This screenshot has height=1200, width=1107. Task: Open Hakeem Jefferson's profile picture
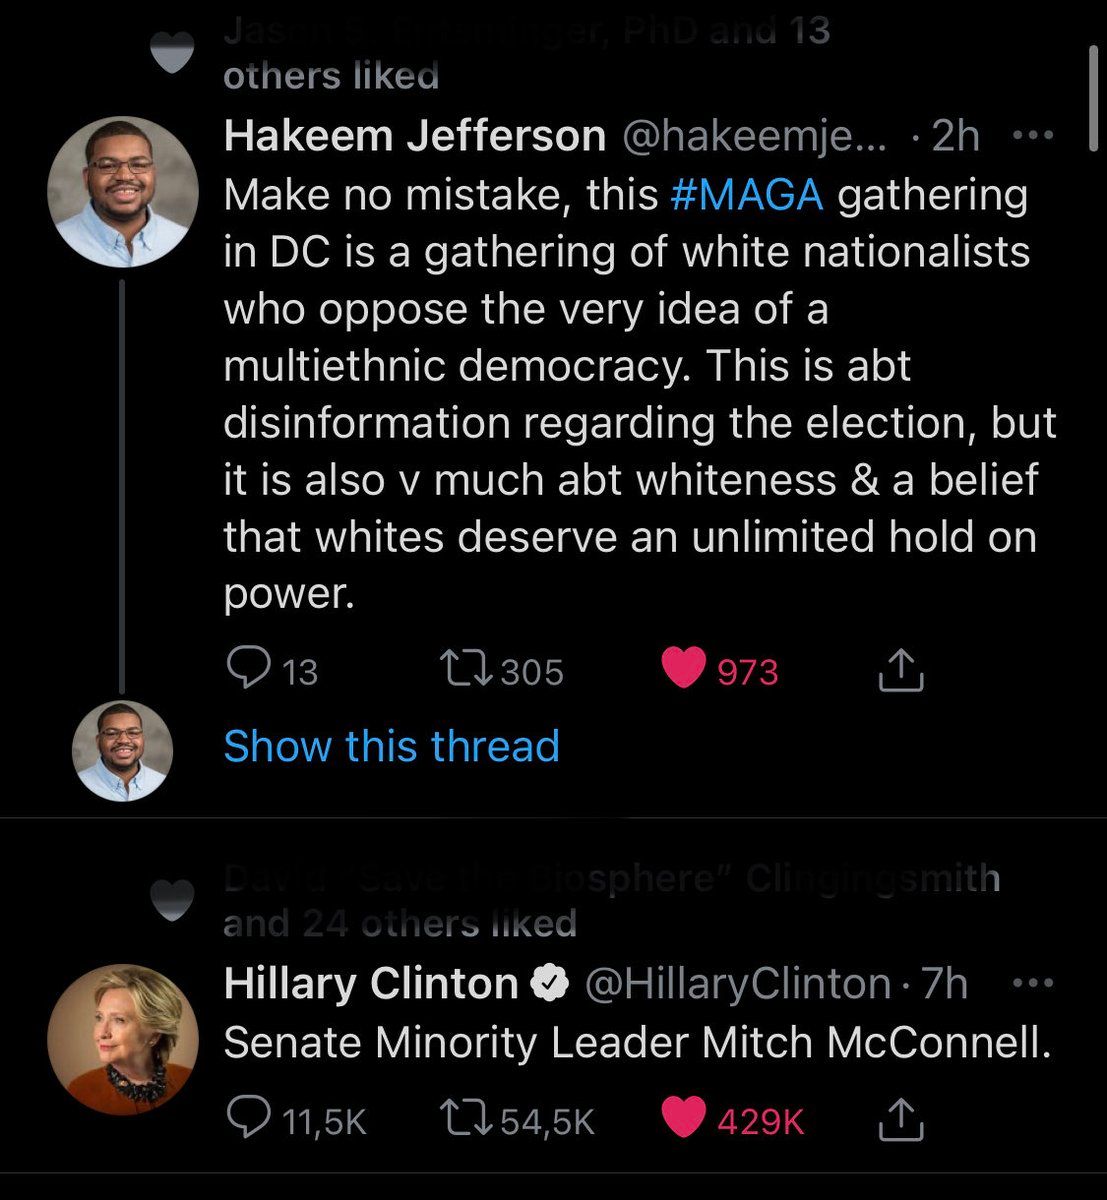click(x=123, y=192)
